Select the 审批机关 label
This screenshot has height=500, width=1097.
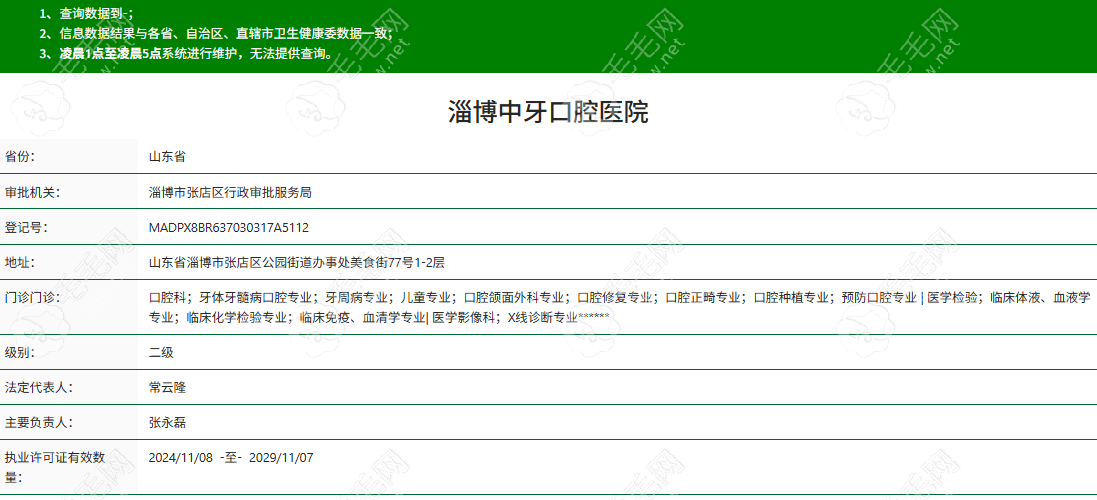pos(32,192)
